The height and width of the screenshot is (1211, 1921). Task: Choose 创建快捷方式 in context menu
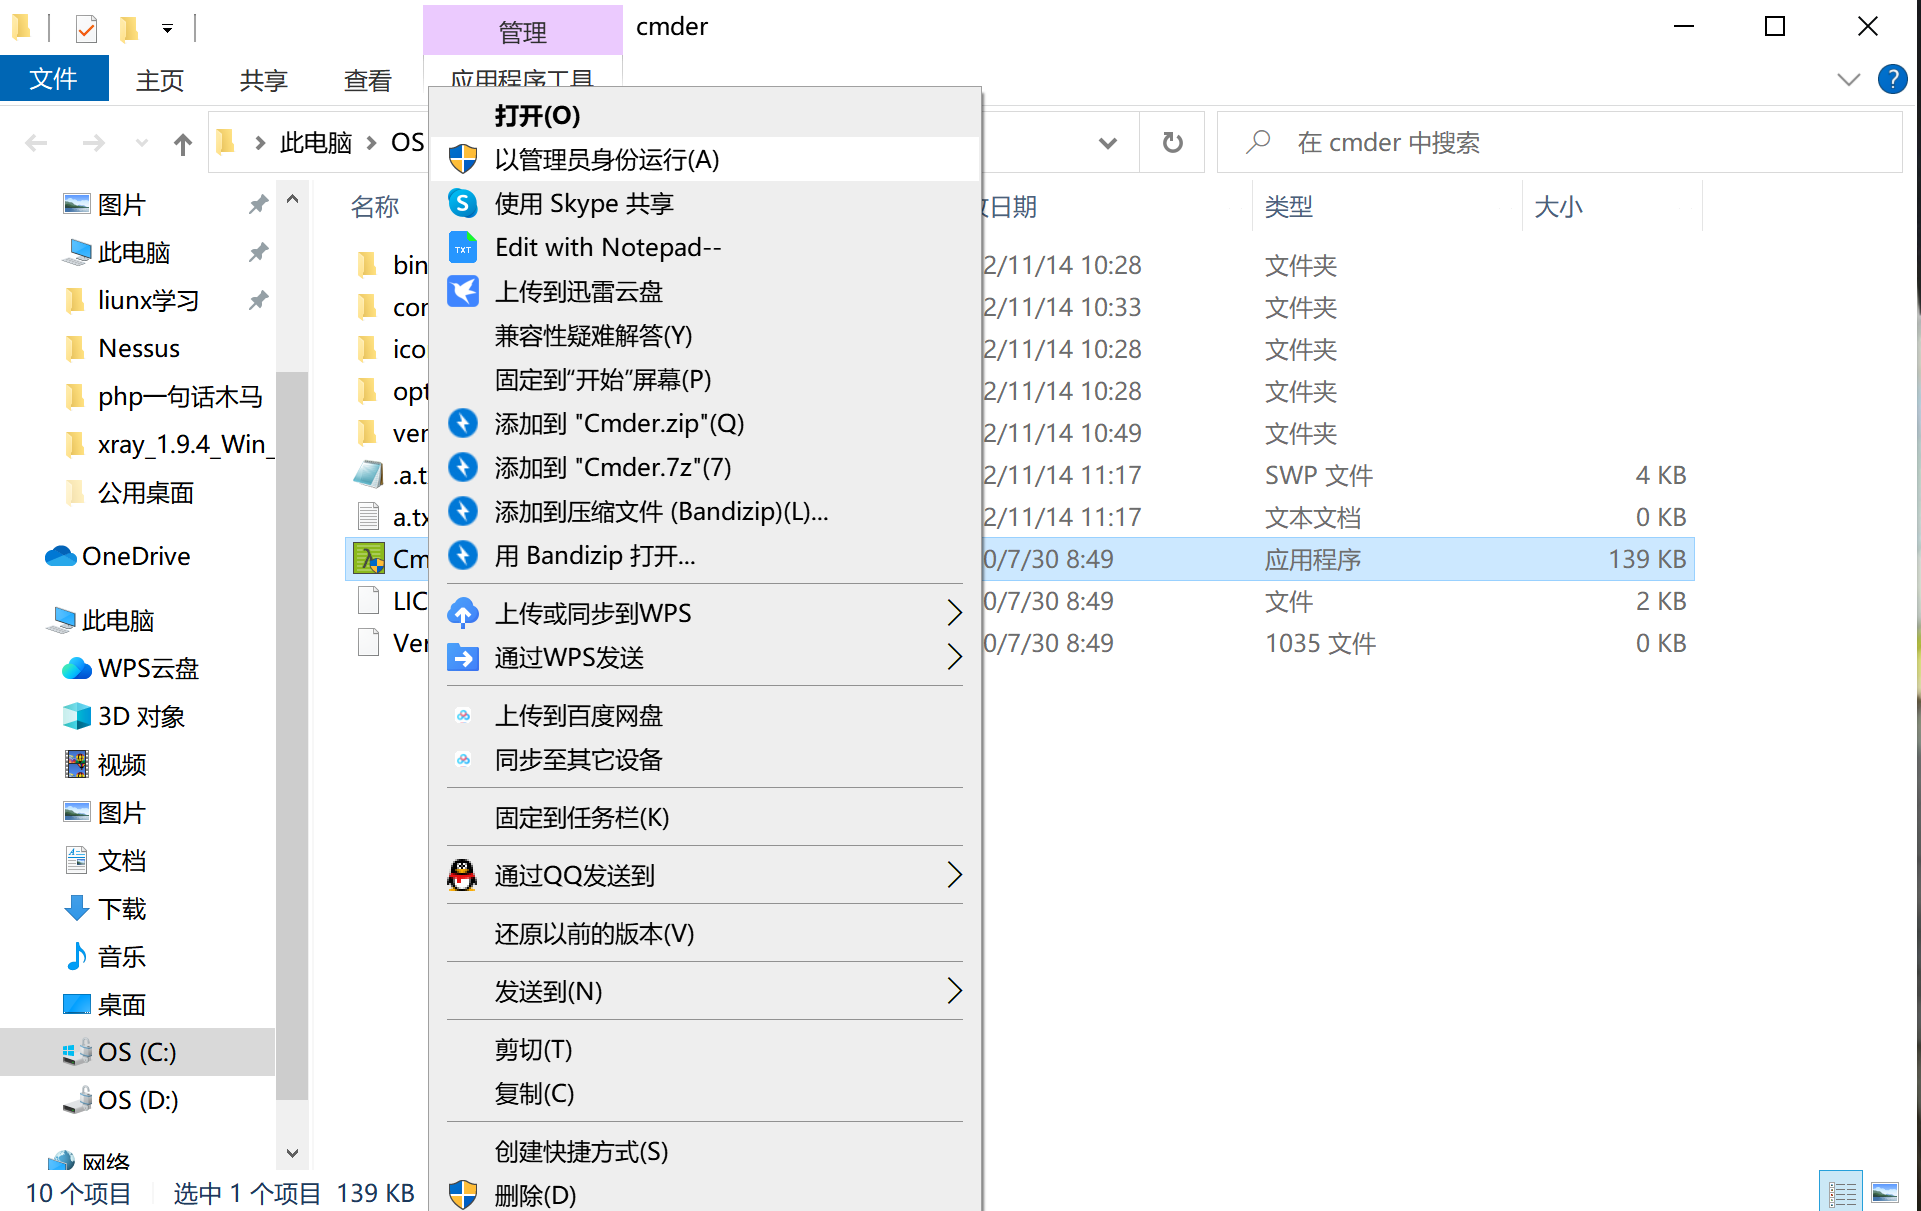(x=581, y=1152)
